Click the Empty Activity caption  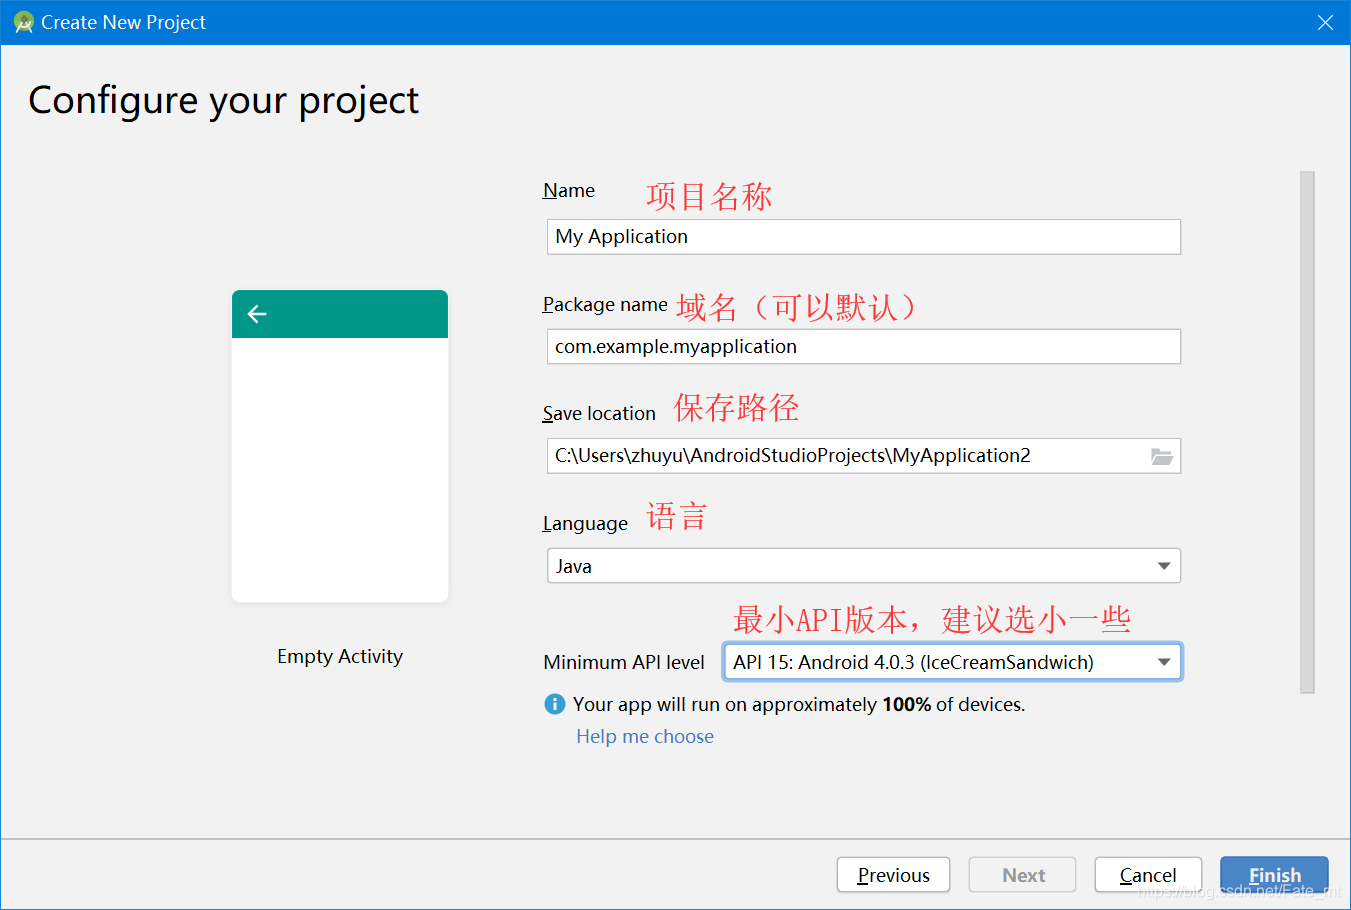340,656
